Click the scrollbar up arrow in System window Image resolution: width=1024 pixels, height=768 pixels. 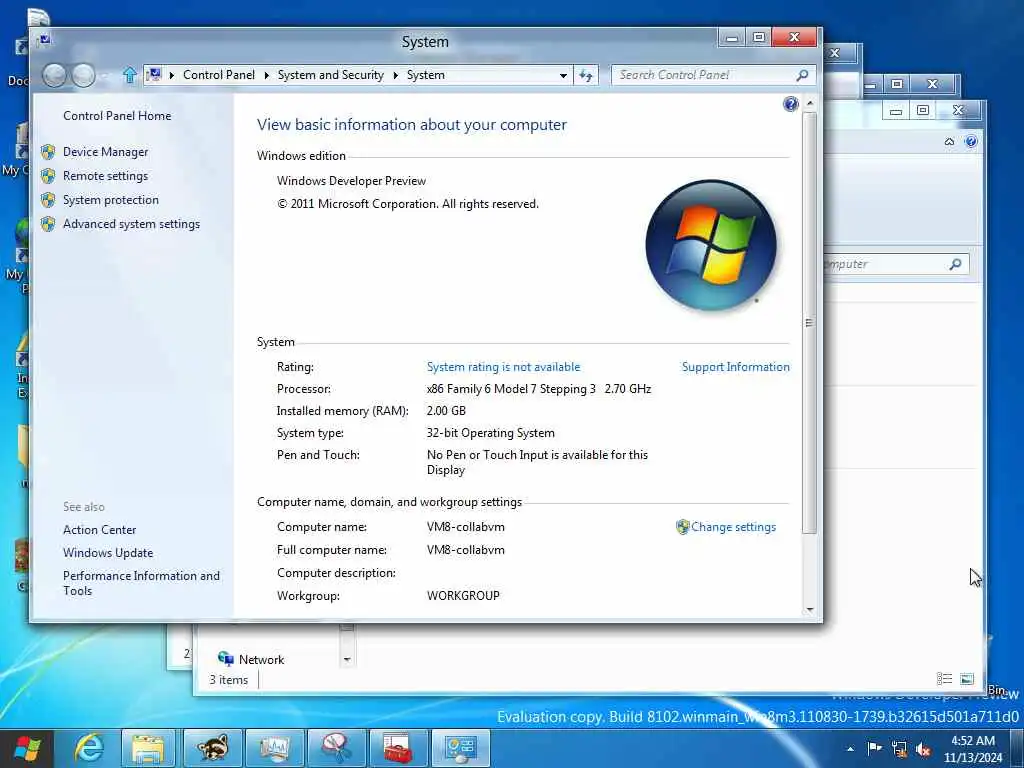[x=810, y=103]
